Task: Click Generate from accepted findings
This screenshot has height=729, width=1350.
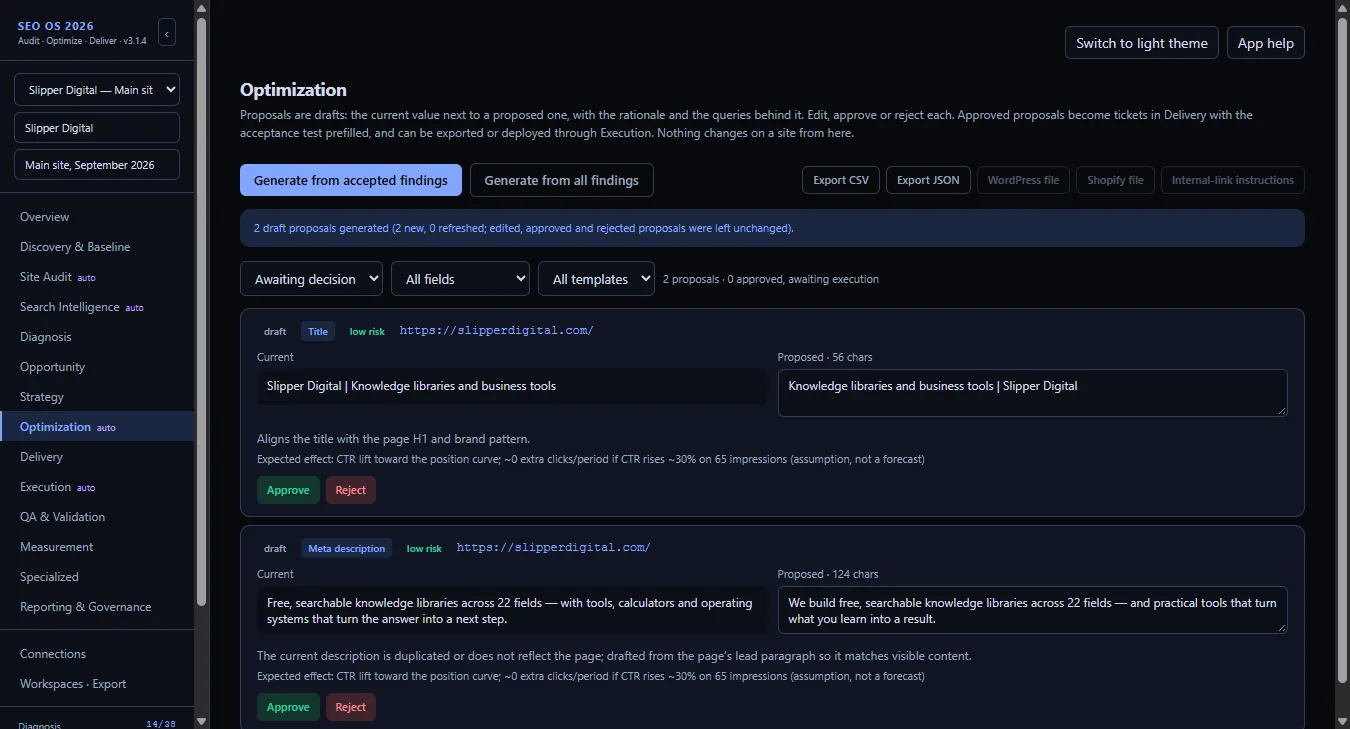Action: 351,180
